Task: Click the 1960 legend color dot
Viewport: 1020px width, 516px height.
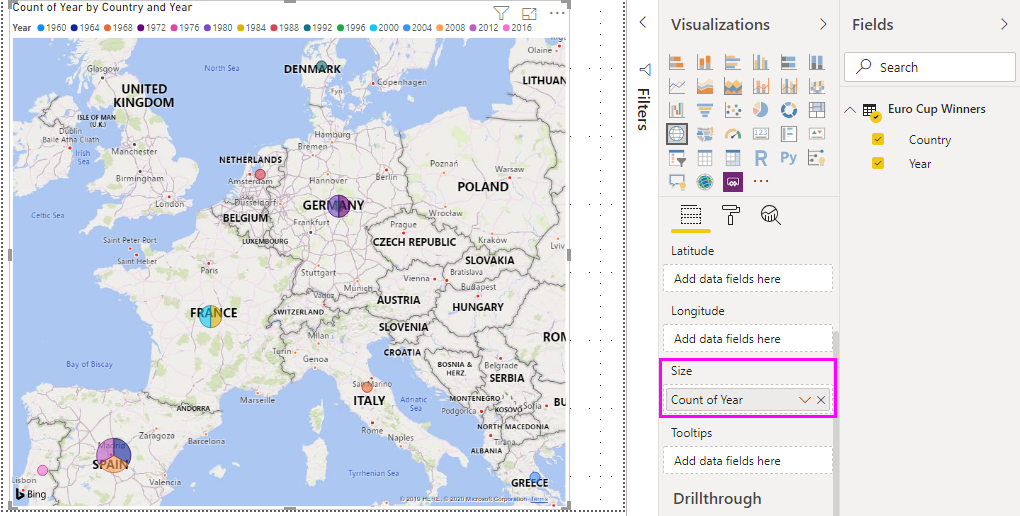Action: pyautogui.click(x=41, y=28)
